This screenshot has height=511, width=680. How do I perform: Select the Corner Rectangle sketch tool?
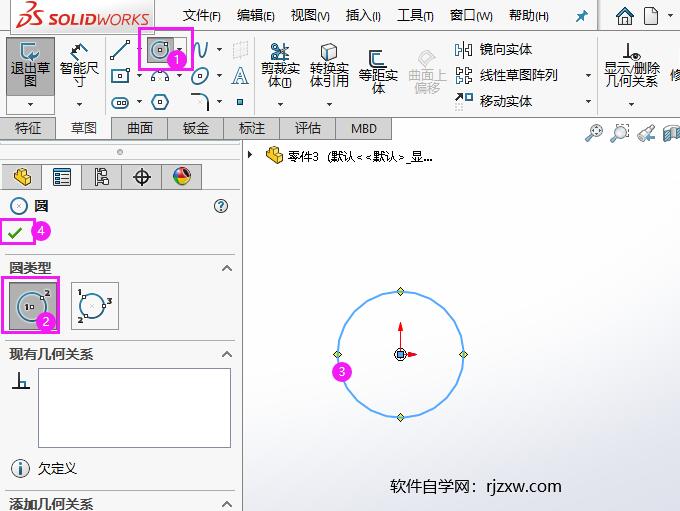tap(120, 76)
